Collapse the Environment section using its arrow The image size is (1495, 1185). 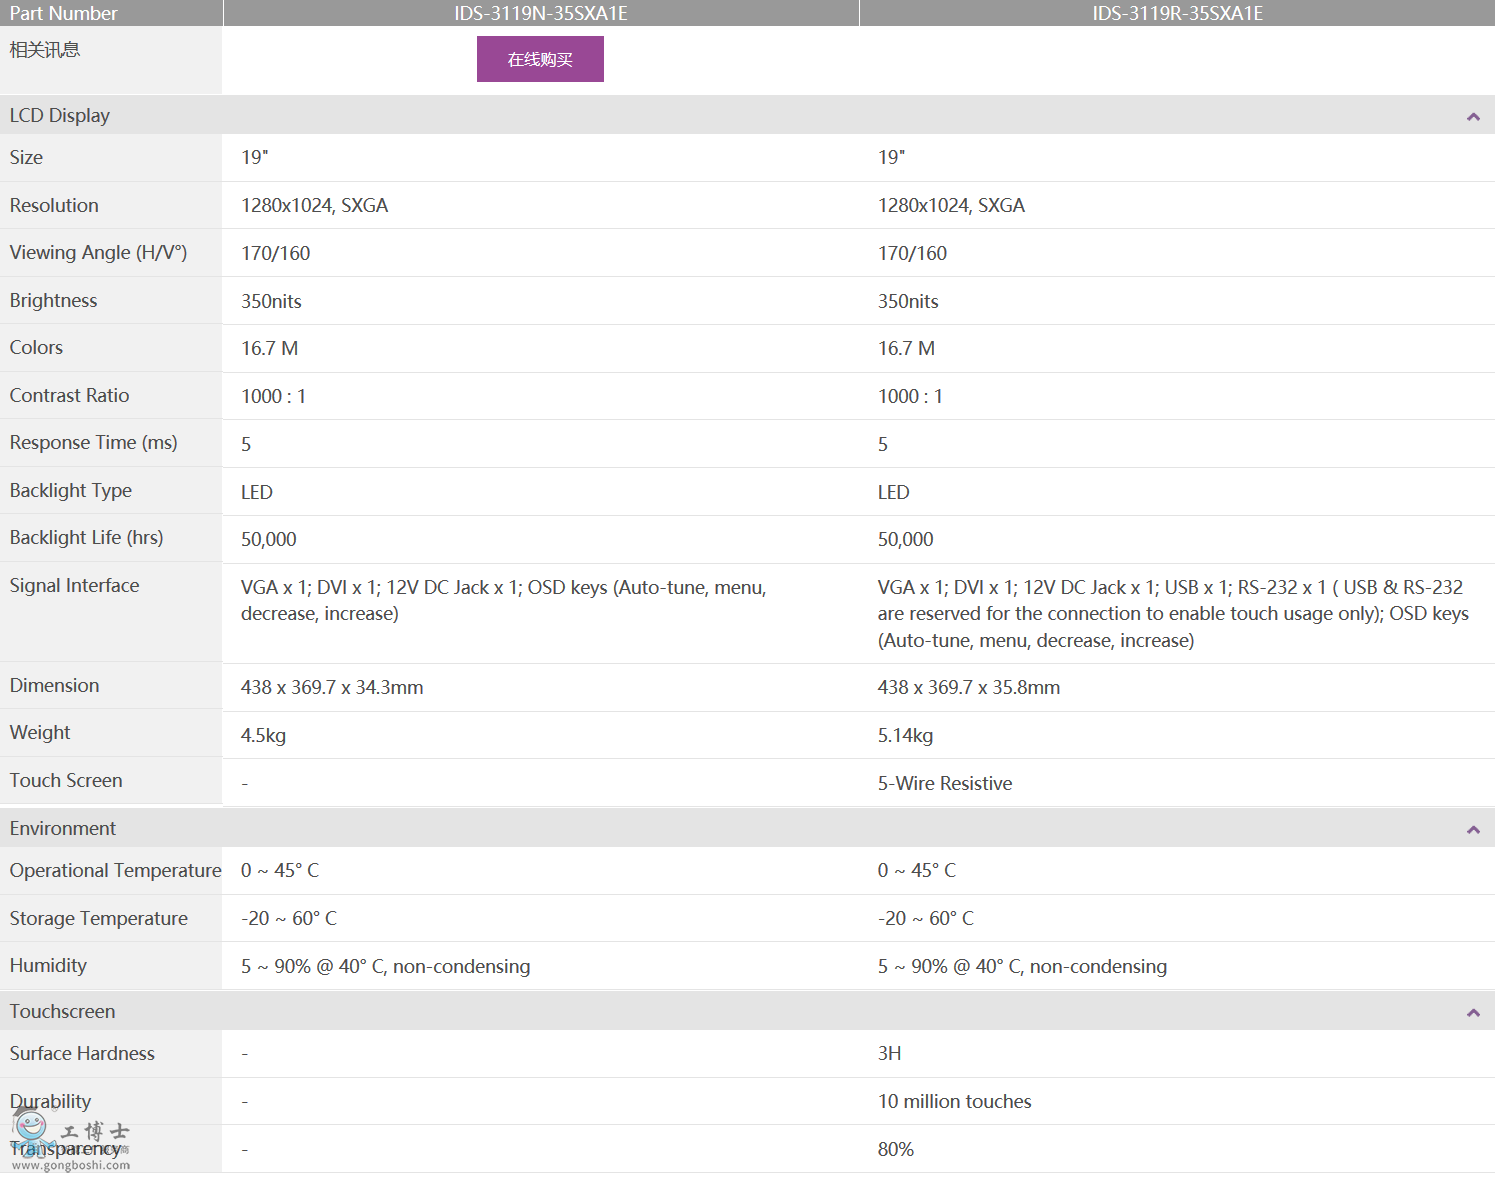[x=1472, y=830]
